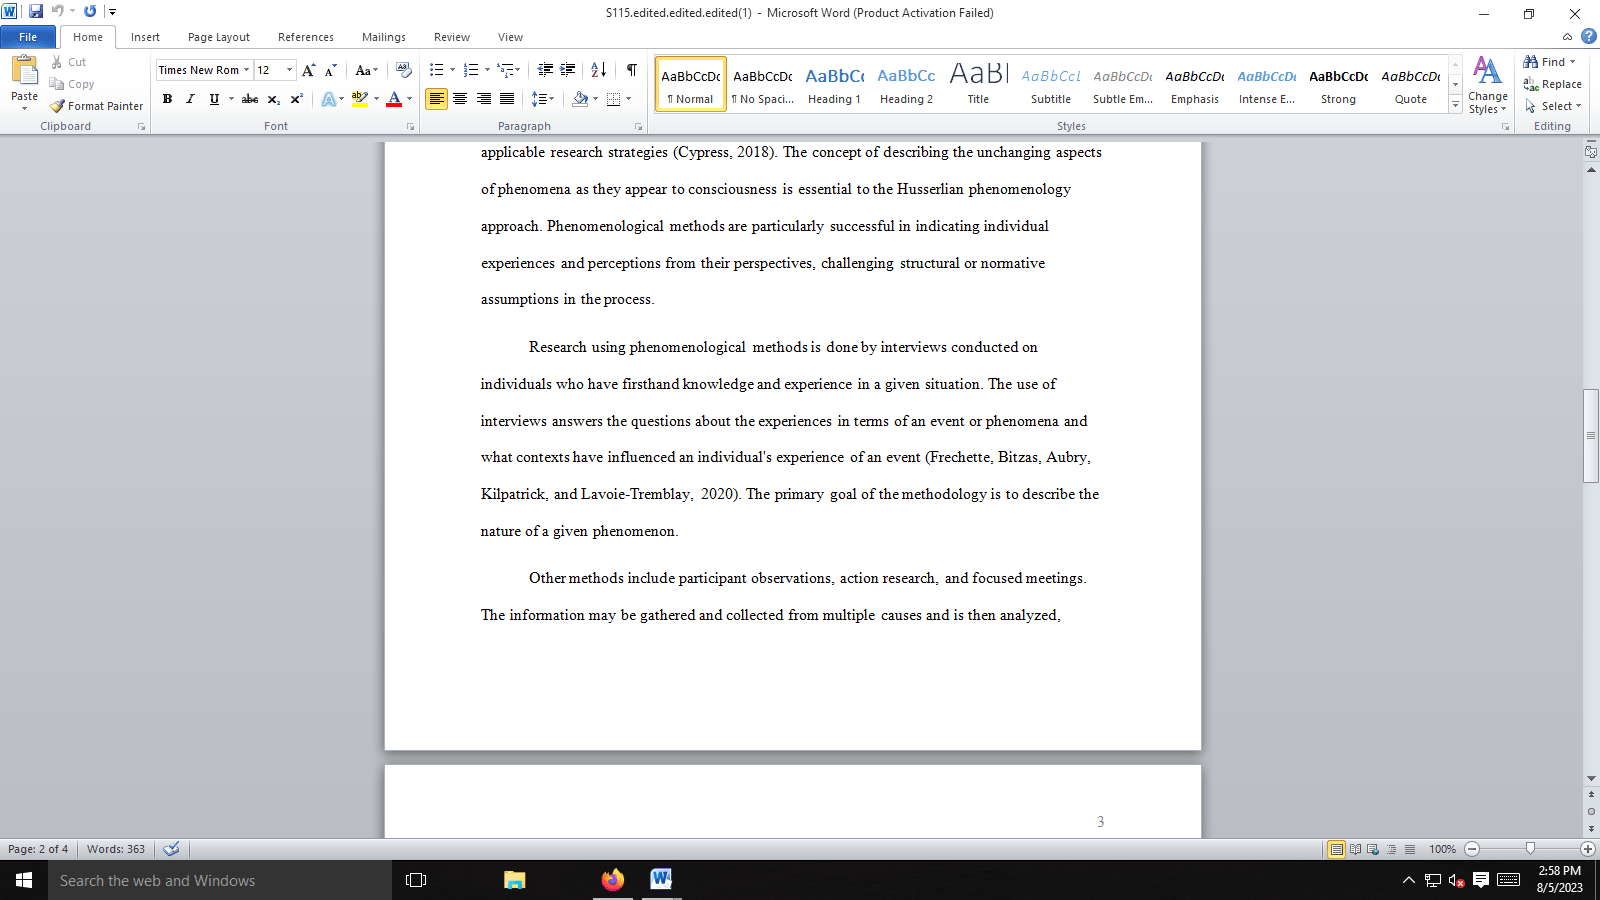Screen dimensions: 1600x900
Task: Switch to the Review tab
Action: (x=451, y=37)
